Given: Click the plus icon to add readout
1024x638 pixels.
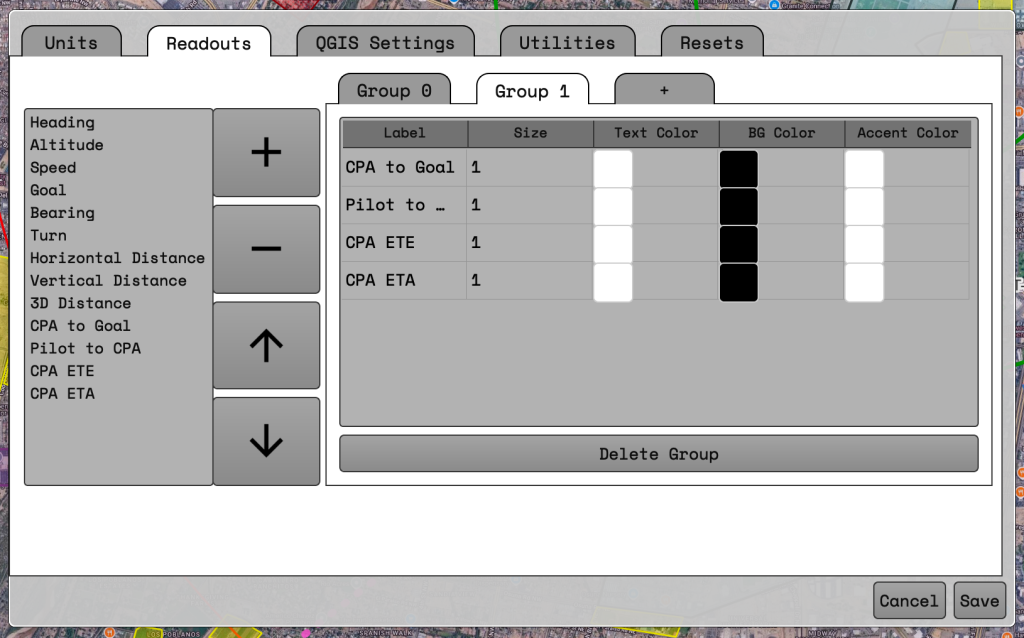Looking at the screenshot, I should point(266,153).
